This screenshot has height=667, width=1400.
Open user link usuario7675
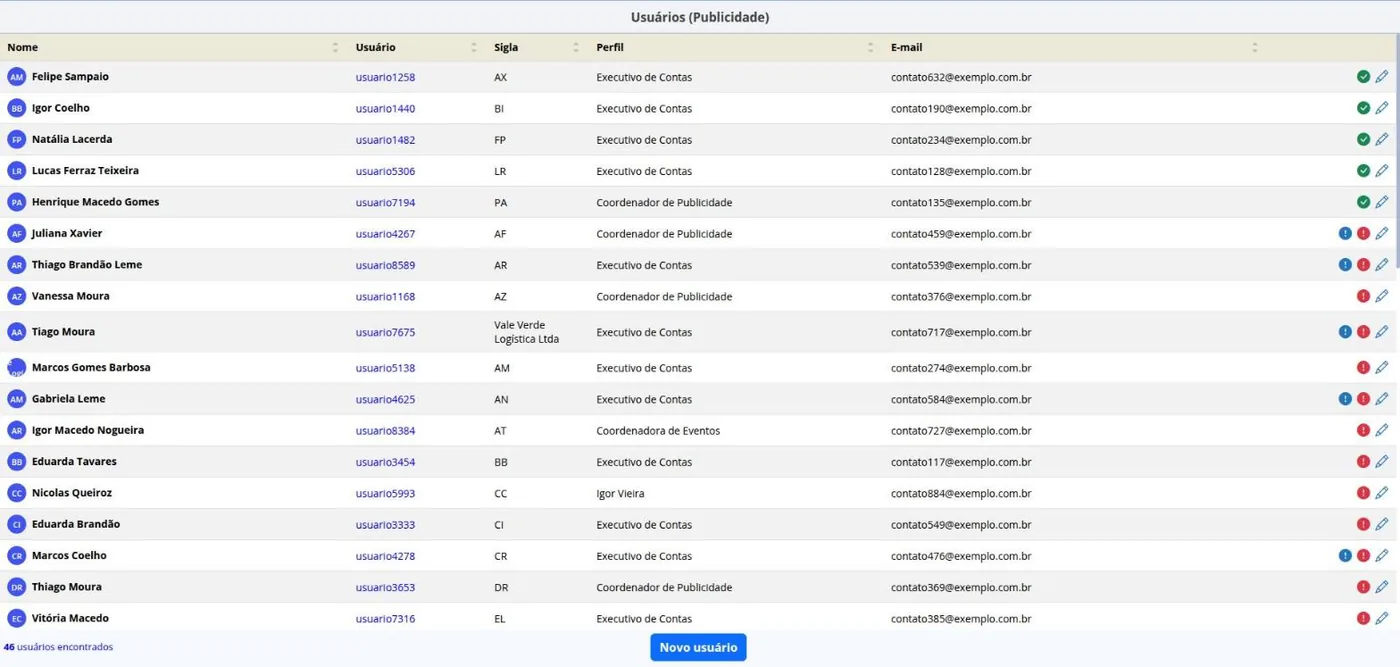coord(385,332)
